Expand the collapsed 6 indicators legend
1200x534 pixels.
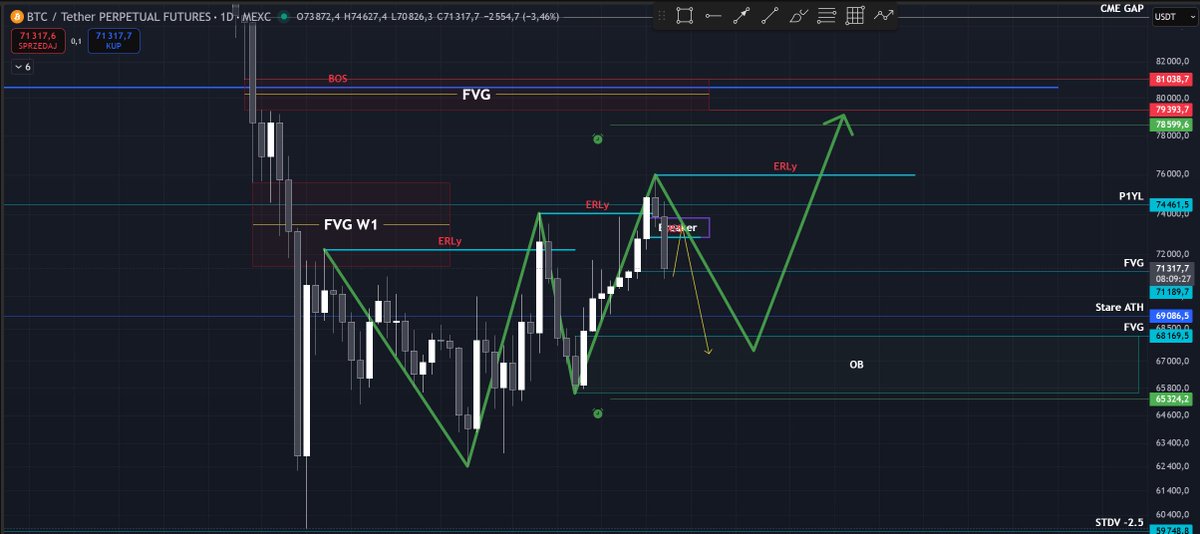pyautogui.click(x=22, y=66)
